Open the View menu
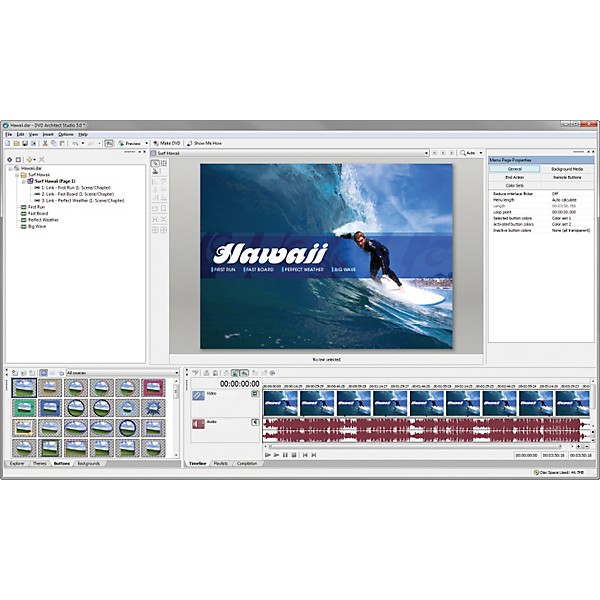 [34, 134]
